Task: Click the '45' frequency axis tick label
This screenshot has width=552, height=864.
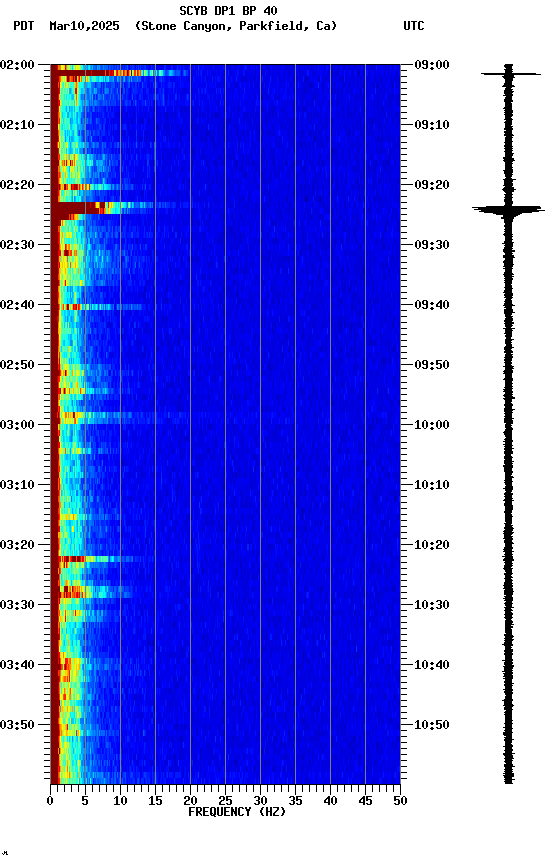Action: point(365,801)
